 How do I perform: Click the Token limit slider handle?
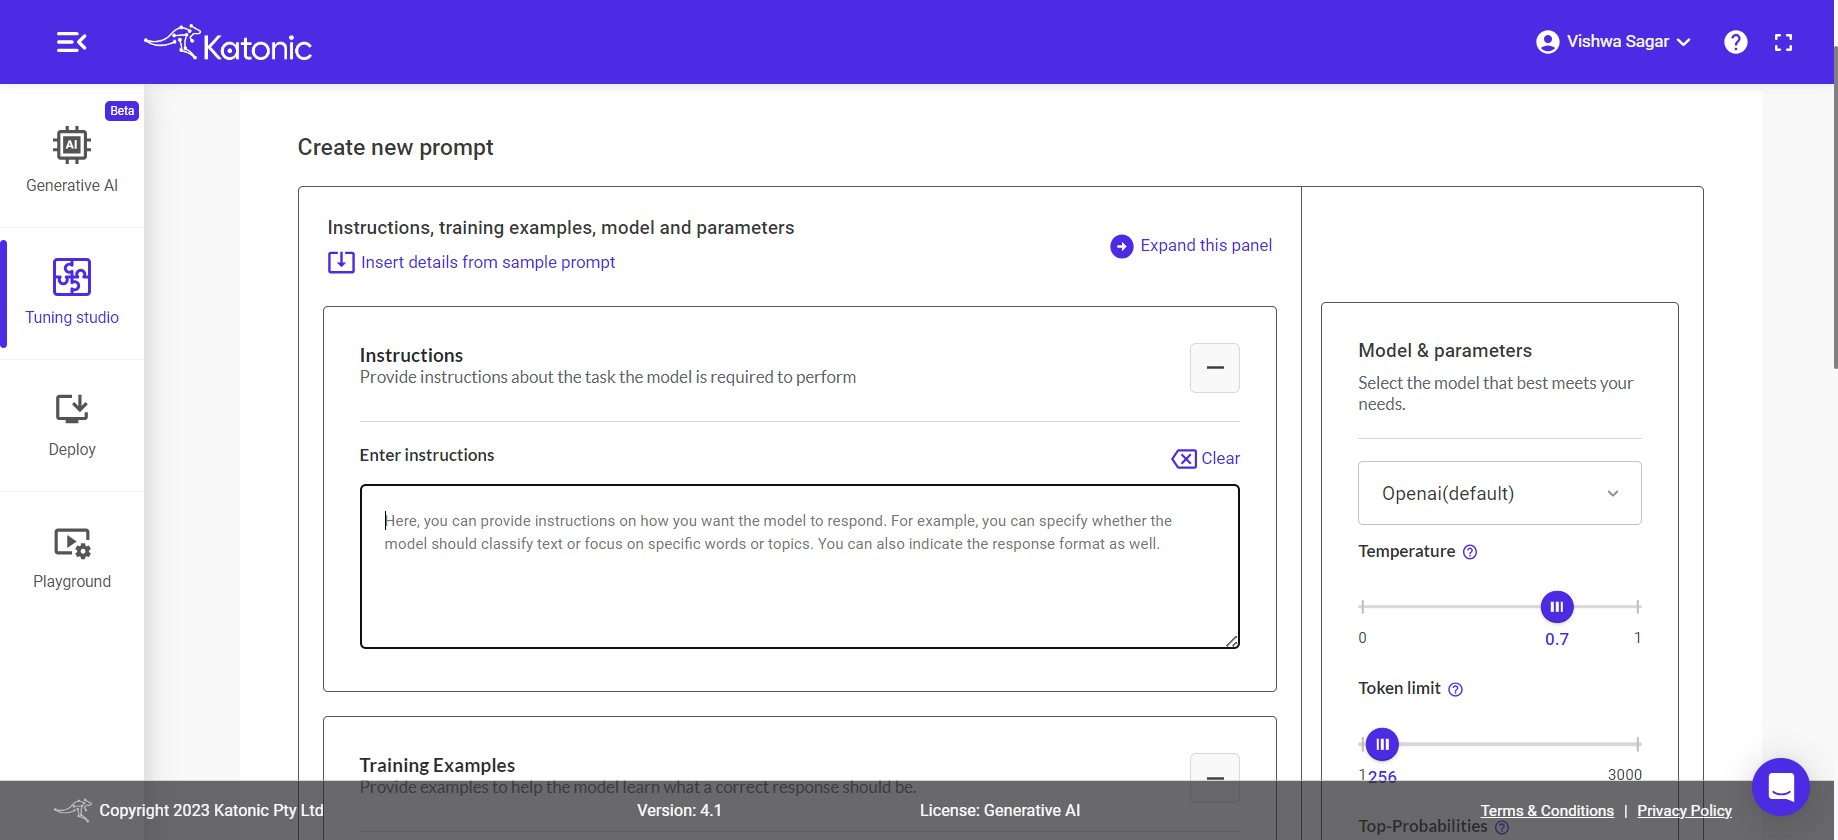tap(1382, 744)
